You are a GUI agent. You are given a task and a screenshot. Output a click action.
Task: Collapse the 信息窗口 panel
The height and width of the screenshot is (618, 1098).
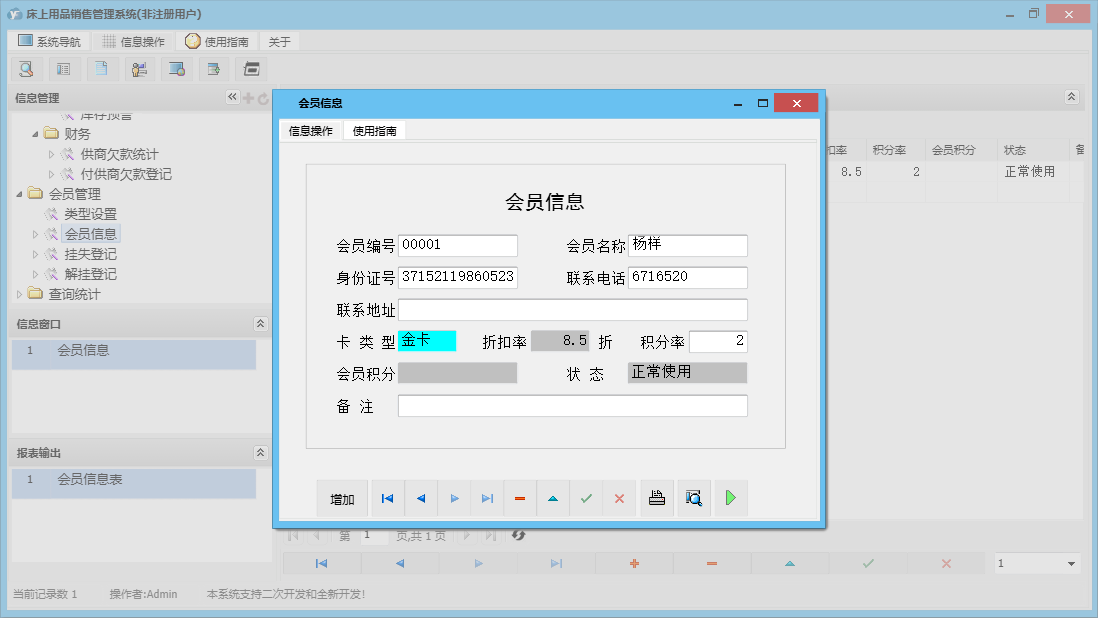click(260, 323)
